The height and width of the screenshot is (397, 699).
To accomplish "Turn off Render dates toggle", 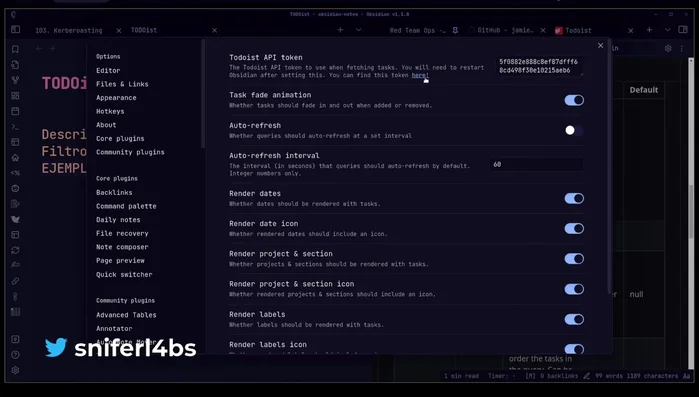I will (x=574, y=198).
